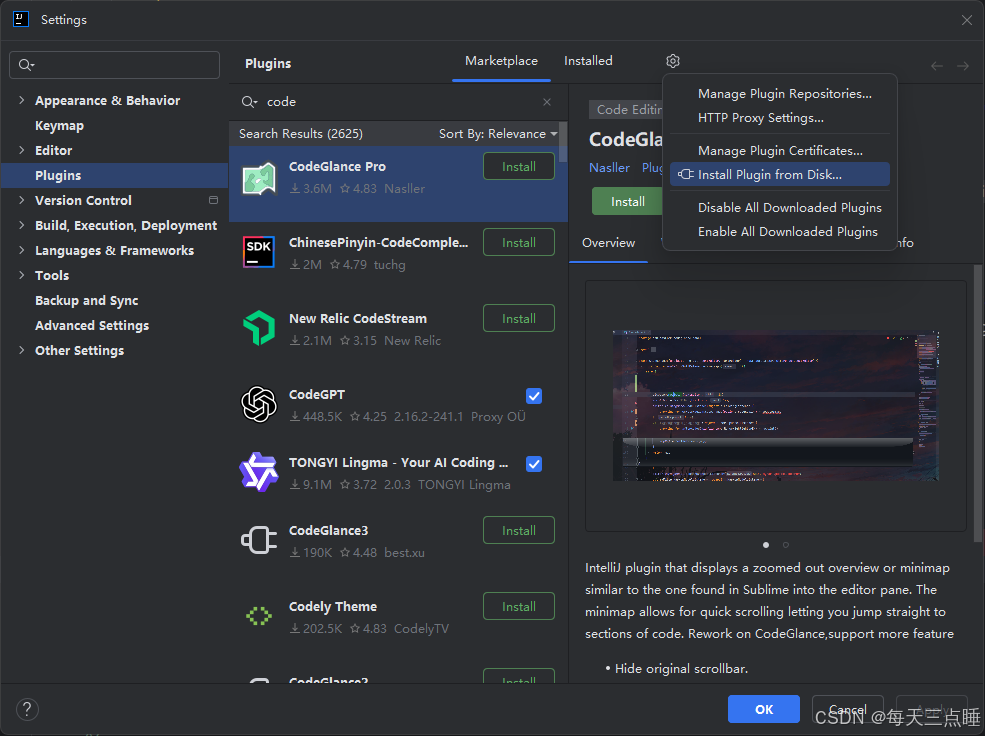
Task: Click the plugin search magnifier icon
Action: click(x=249, y=102)
